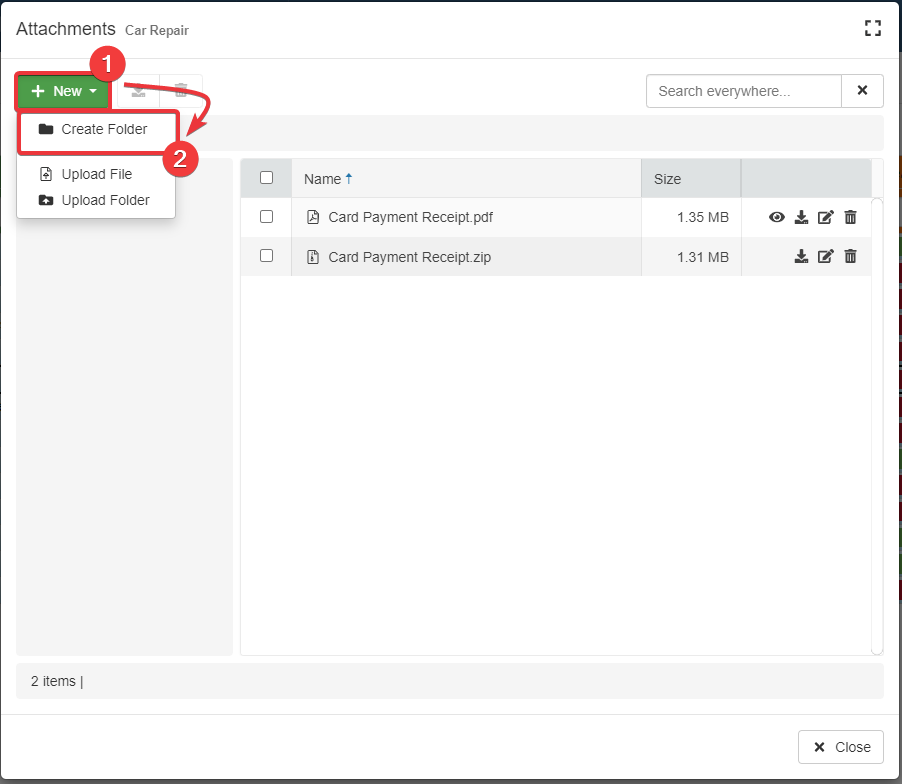
Task: Collapse the New dropdown button
Action: pyautogui.click(x=63, y=91)
